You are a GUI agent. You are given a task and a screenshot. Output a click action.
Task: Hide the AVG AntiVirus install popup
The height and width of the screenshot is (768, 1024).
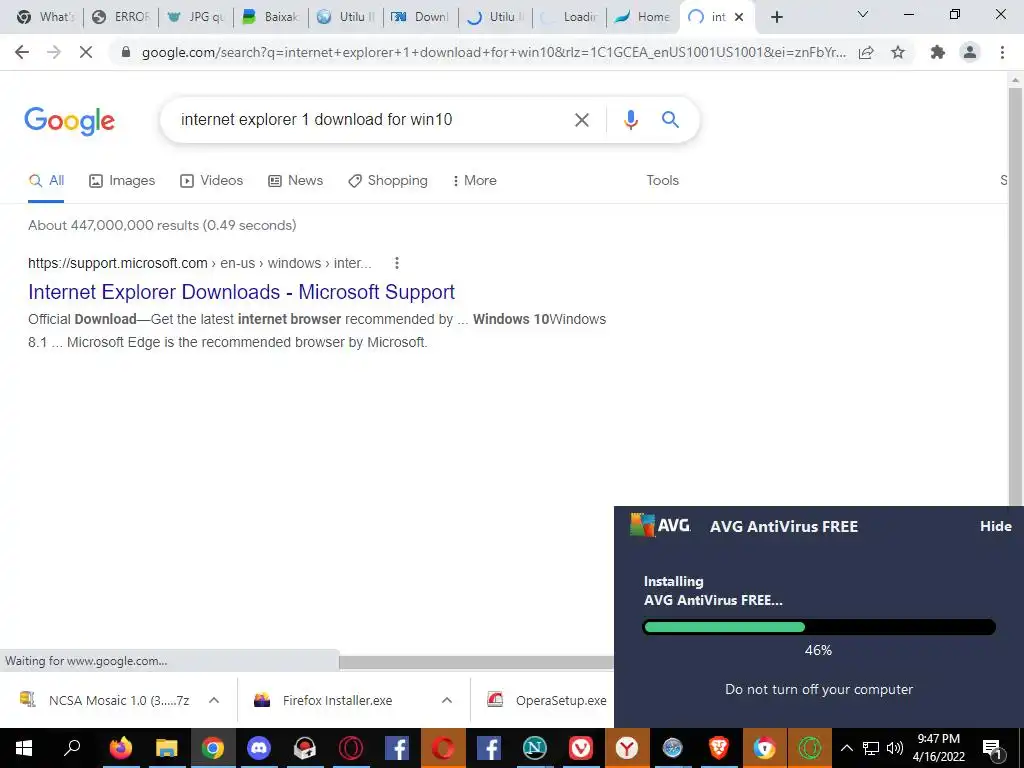(995, 526)
